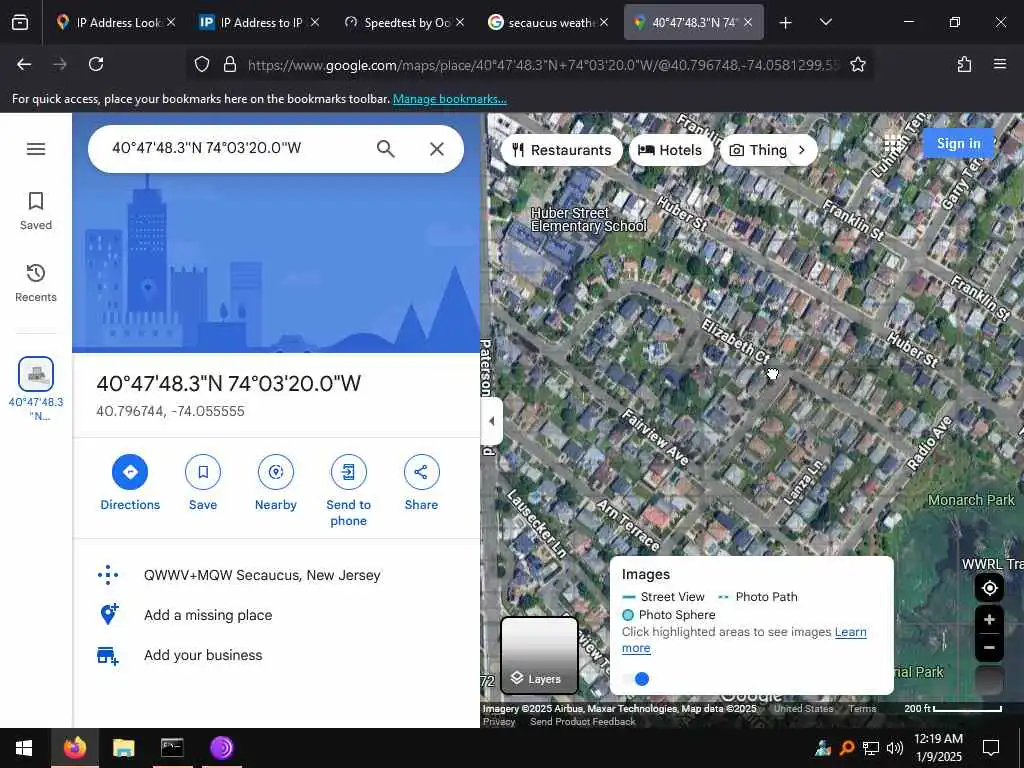Filter map by Restaurants
Screen dimensions: 1024x768
(x=562, y=150)
